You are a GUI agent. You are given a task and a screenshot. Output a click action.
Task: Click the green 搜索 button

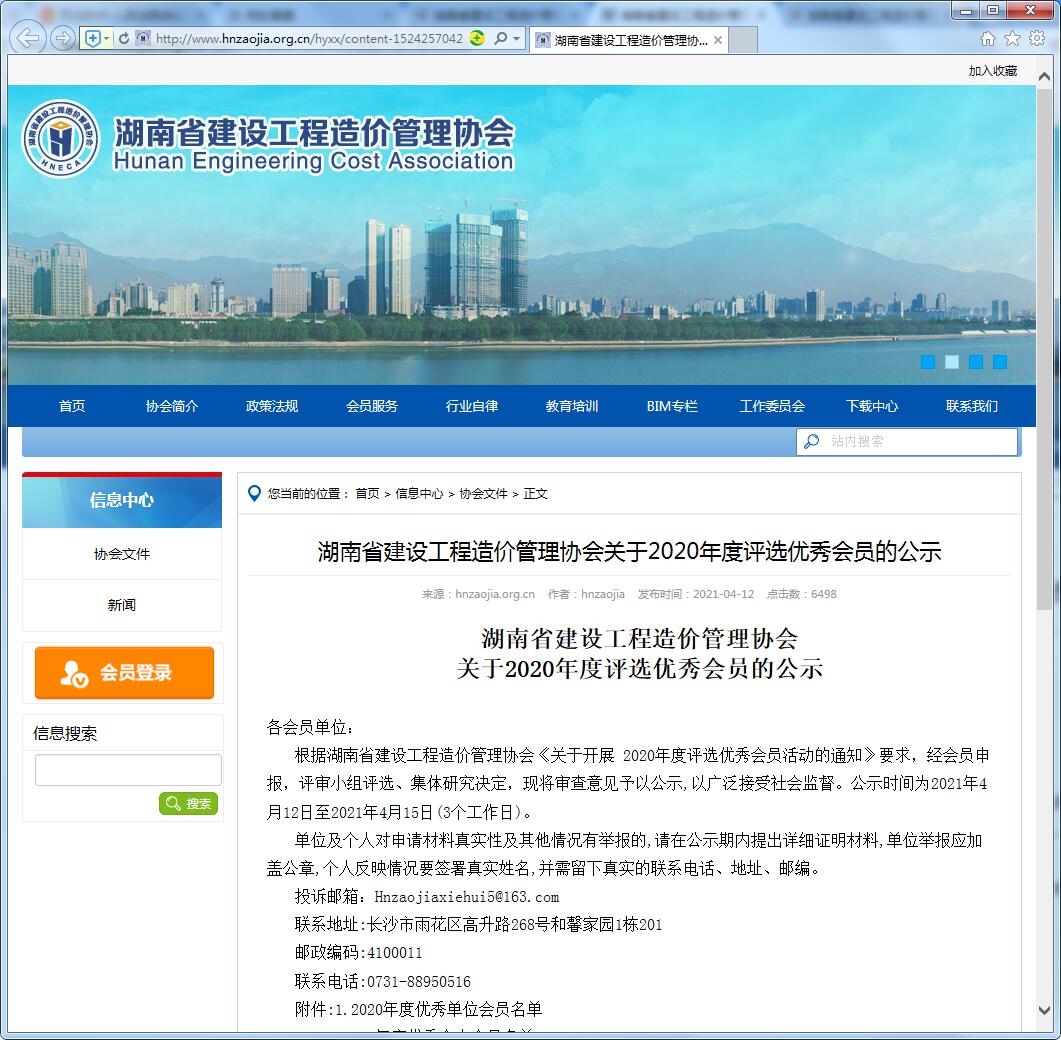(188, 803)
